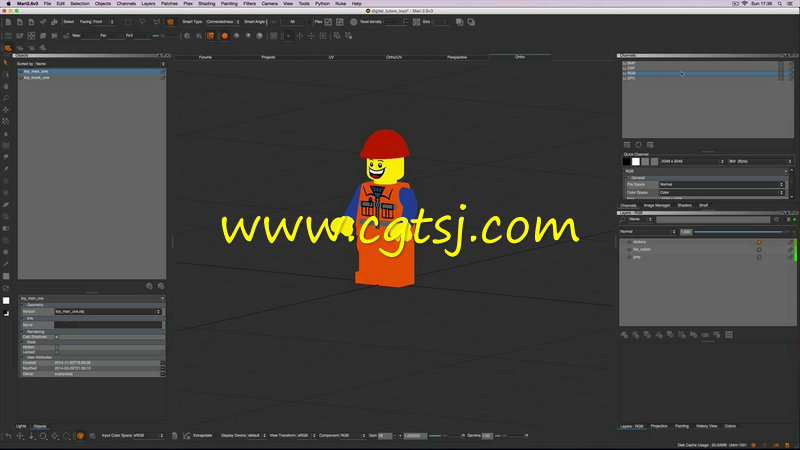The width and height of the screenshot is (800, 450).
Task: Click the Name field in Info section
Action: click(108, 324)
